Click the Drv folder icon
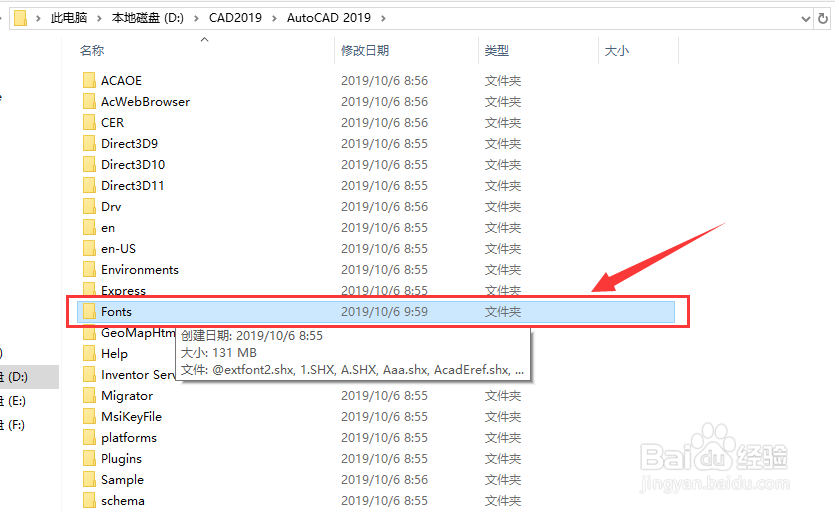The height and width of the screenshot is (512, 835). pyautogui.click(x=89, y=206)
